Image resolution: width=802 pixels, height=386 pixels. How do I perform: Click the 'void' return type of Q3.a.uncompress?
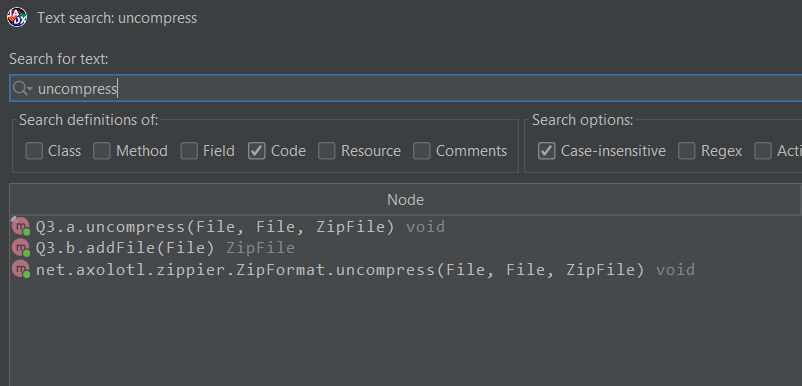pos(426,226)
